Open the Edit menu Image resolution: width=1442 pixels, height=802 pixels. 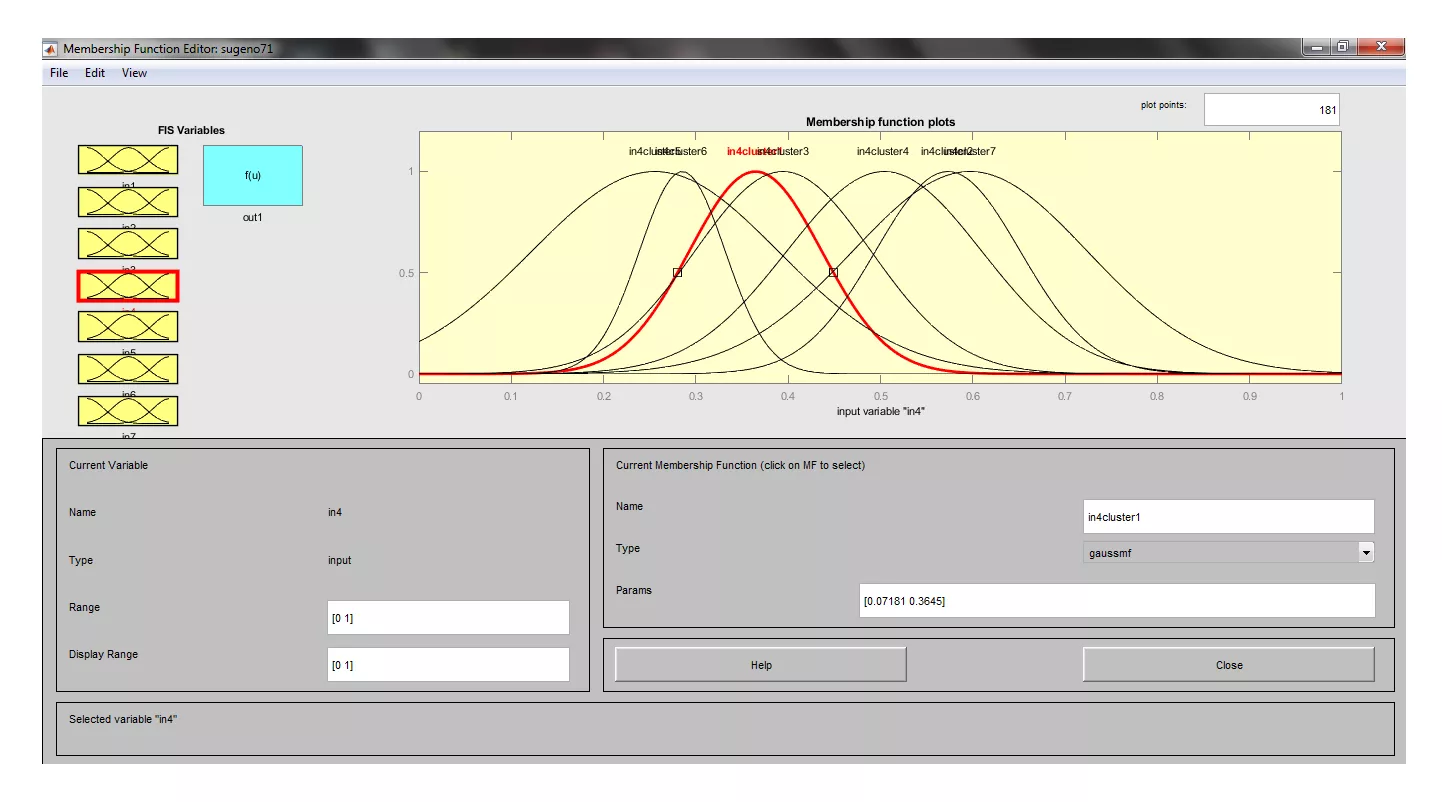pos(95,73)
